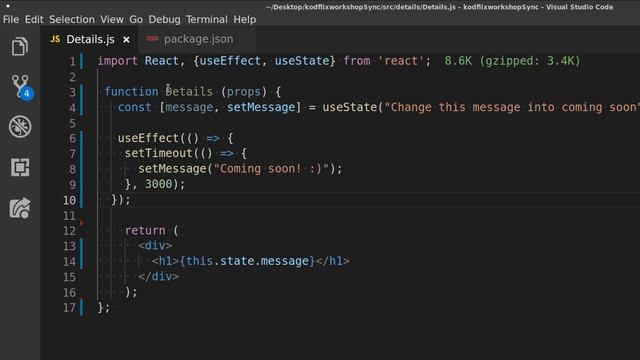Select the Details.js editor tab
Viewport: 640px width, 360px height.
coord(90,40)
